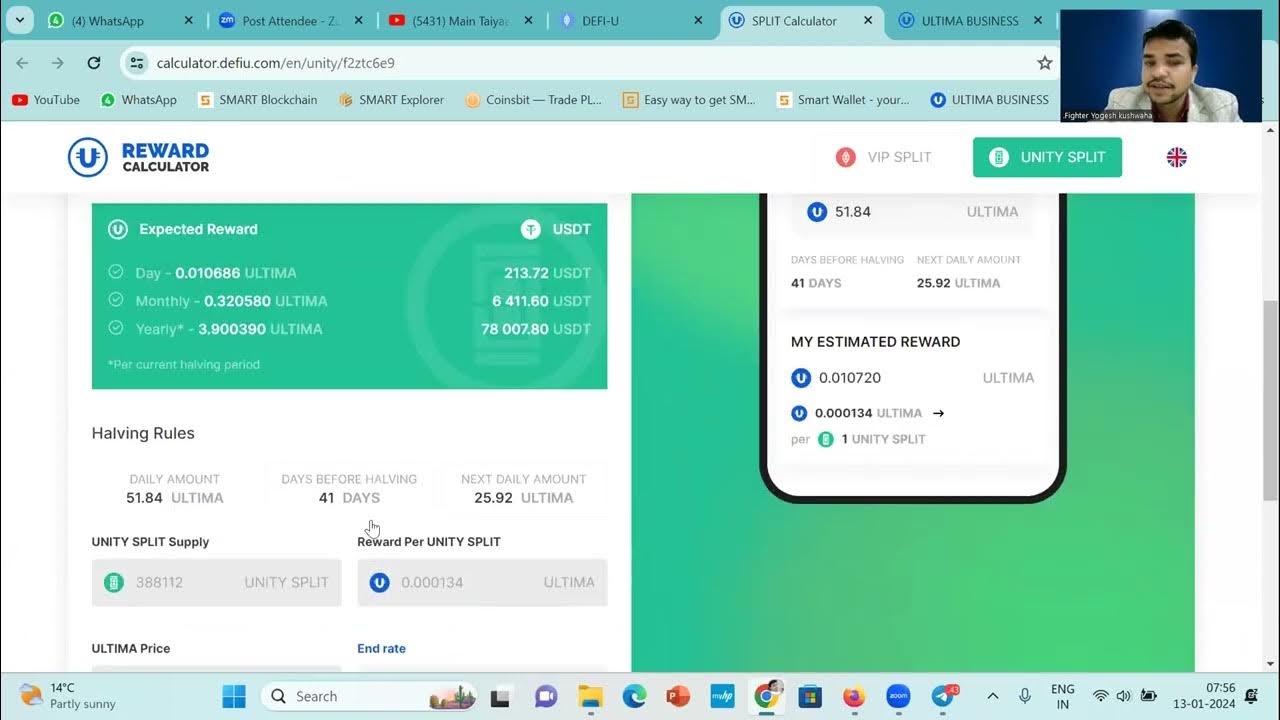Open the SMART Blockchain bookmark
The image size is (1280, 720).
[258, 100]
